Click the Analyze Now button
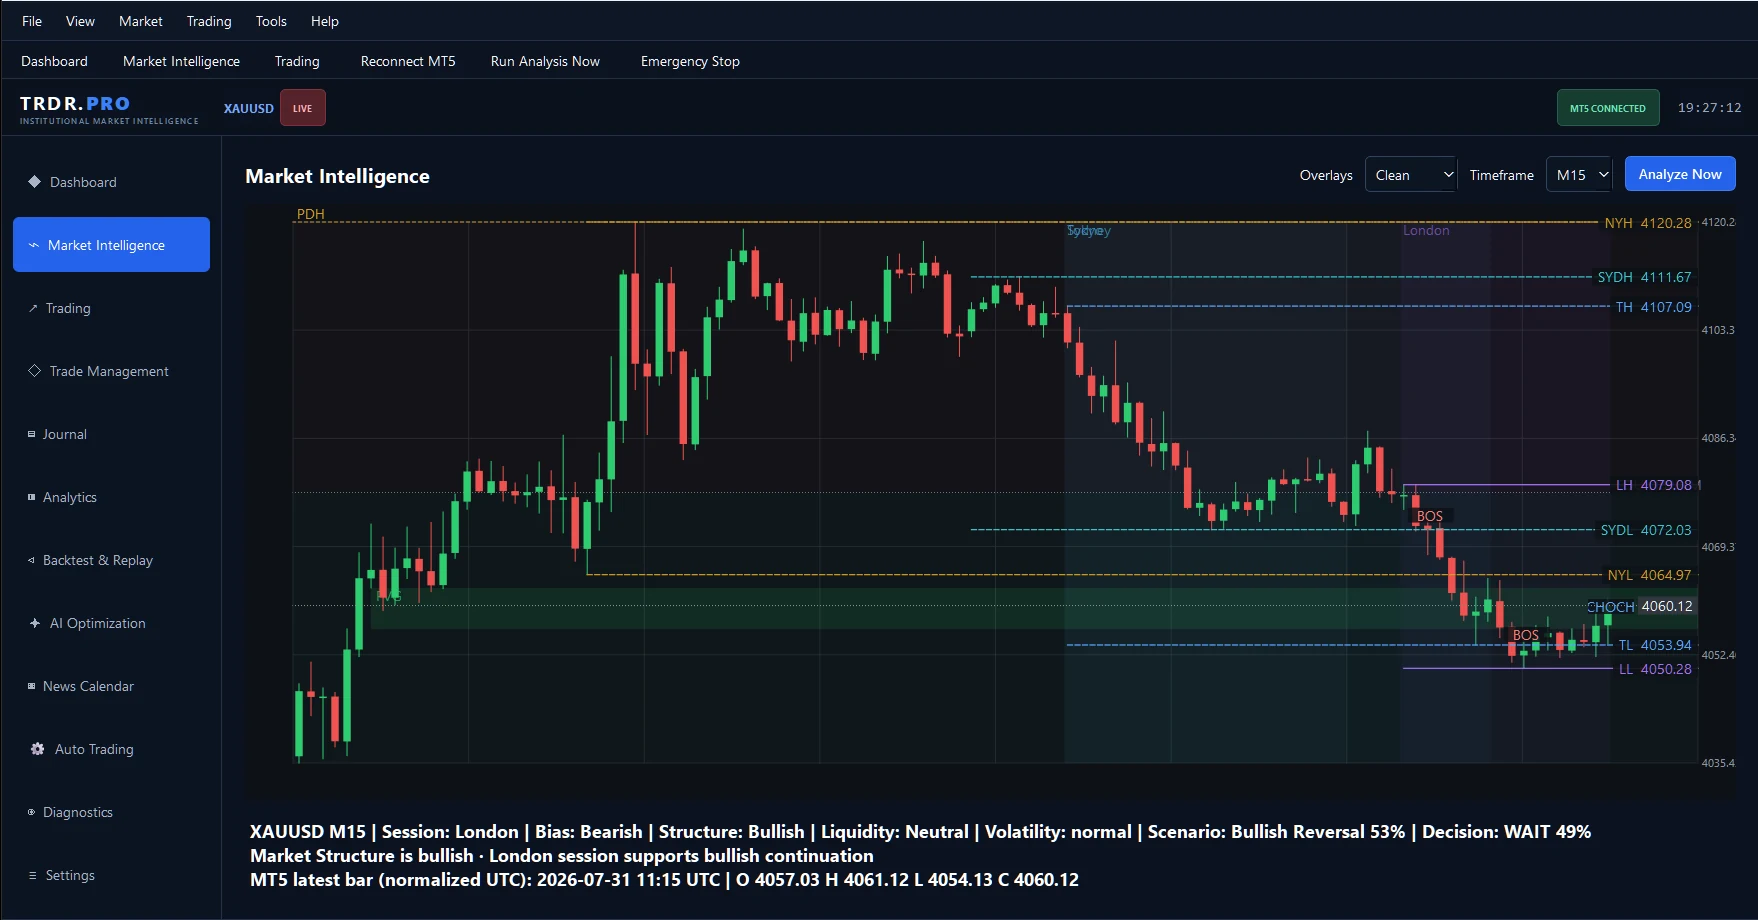Viewport: 1758px width, 920px height. tap(1680, 174)
